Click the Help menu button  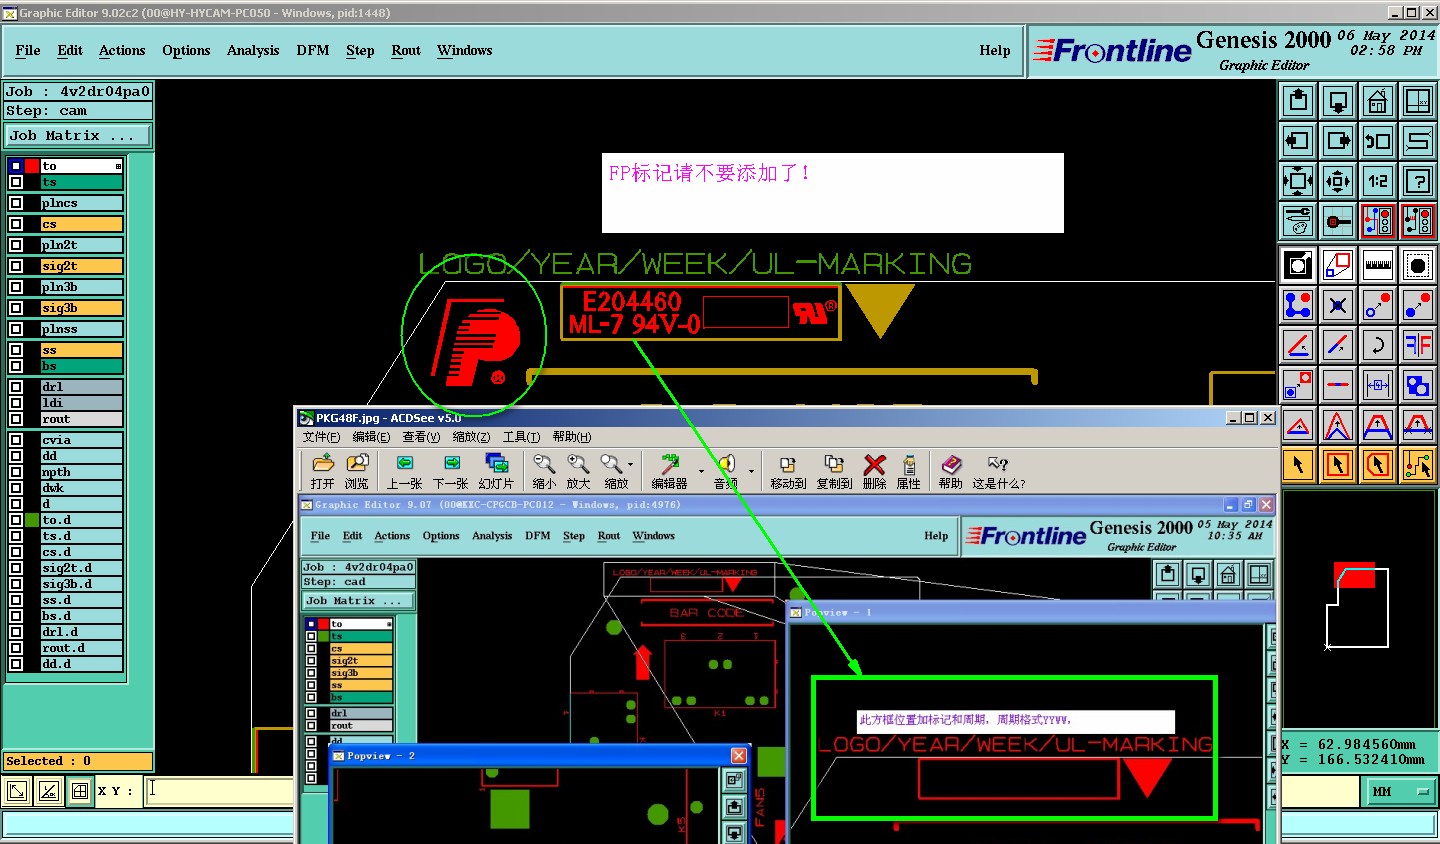[995, 50]
